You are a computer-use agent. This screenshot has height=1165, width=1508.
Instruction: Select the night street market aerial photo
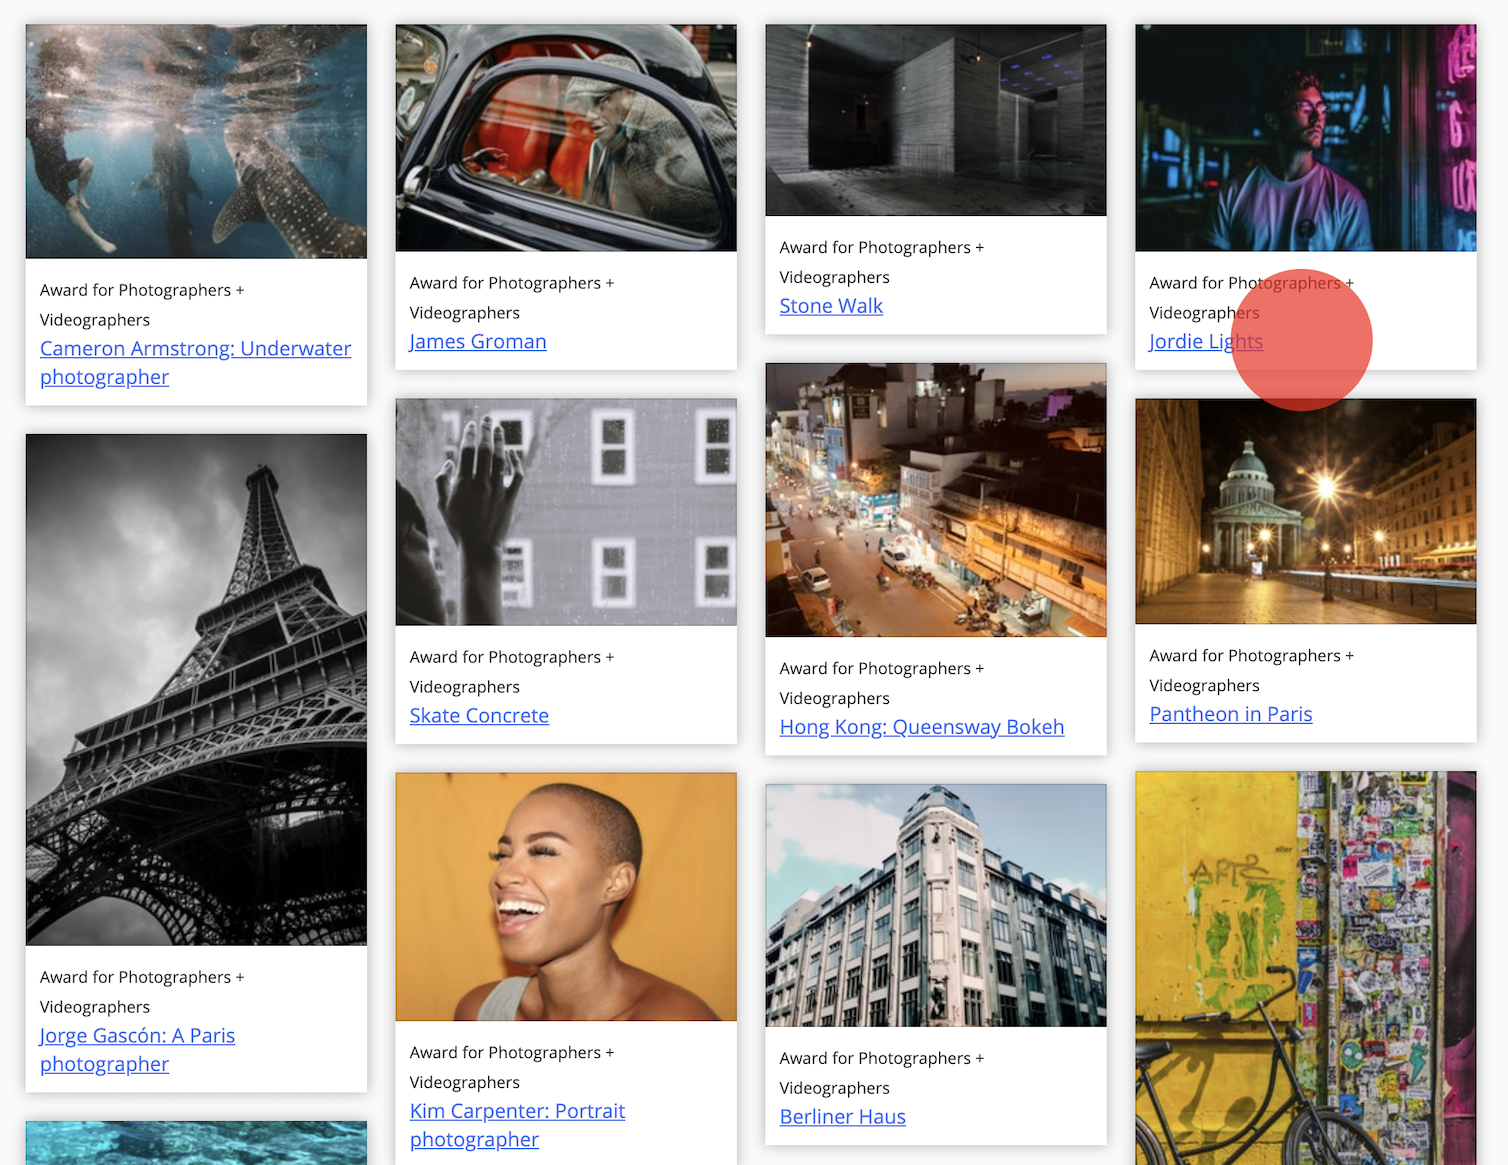(x=936, y=500)
